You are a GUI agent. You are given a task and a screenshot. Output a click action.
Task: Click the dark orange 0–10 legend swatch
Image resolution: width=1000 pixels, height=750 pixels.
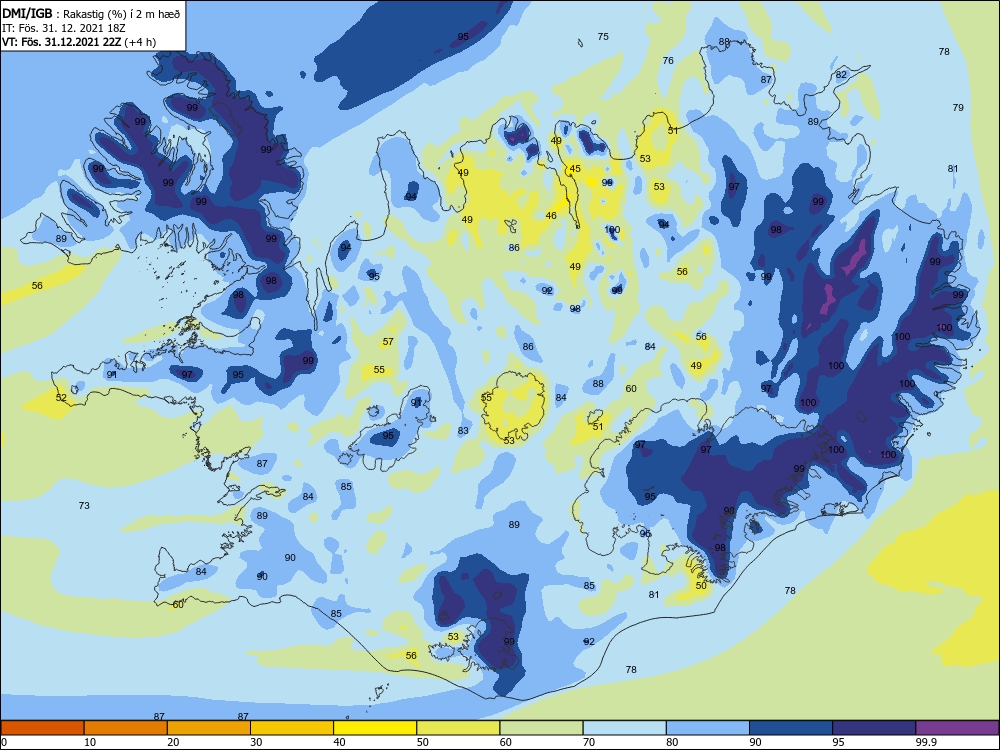coord(42,728)
